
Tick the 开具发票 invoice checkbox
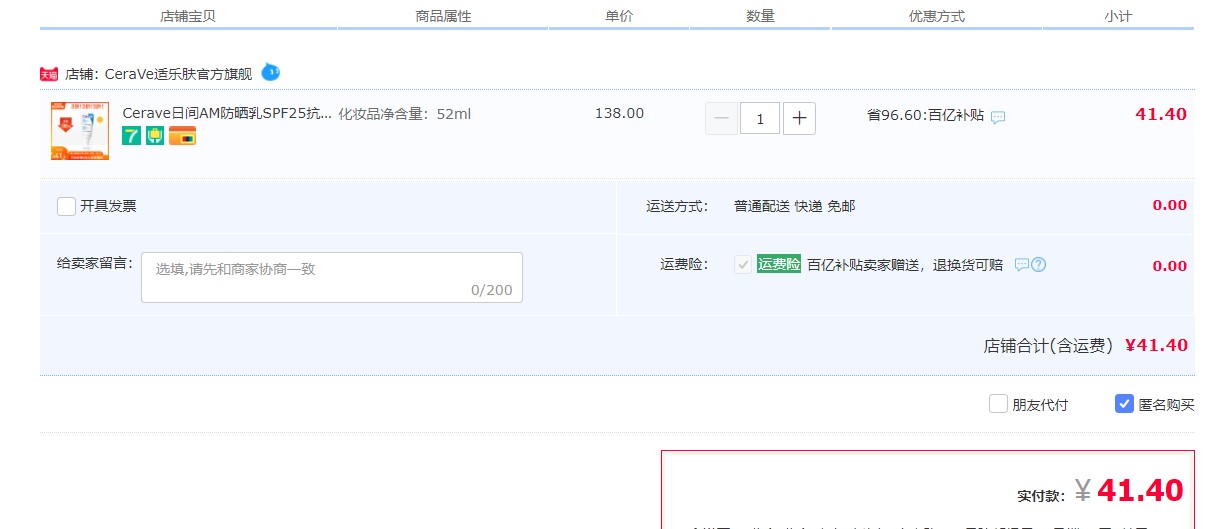pyautogui.click(x=67, y=206)
